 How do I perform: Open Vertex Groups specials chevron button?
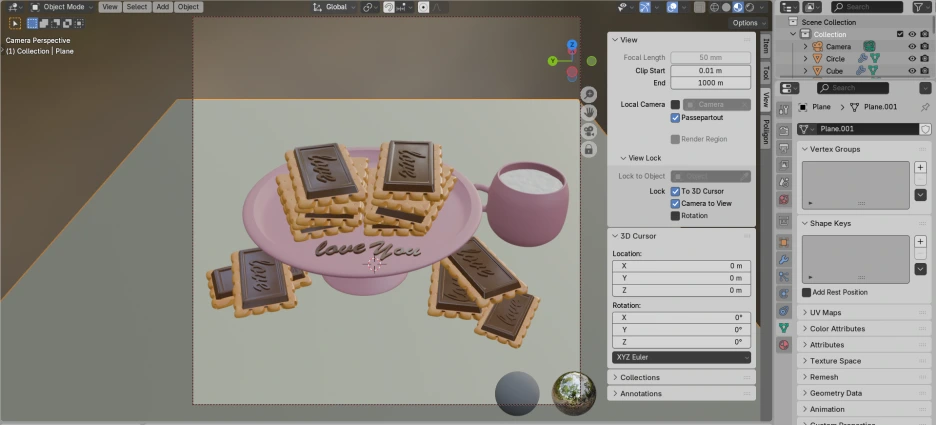click(x=920, y=195)
